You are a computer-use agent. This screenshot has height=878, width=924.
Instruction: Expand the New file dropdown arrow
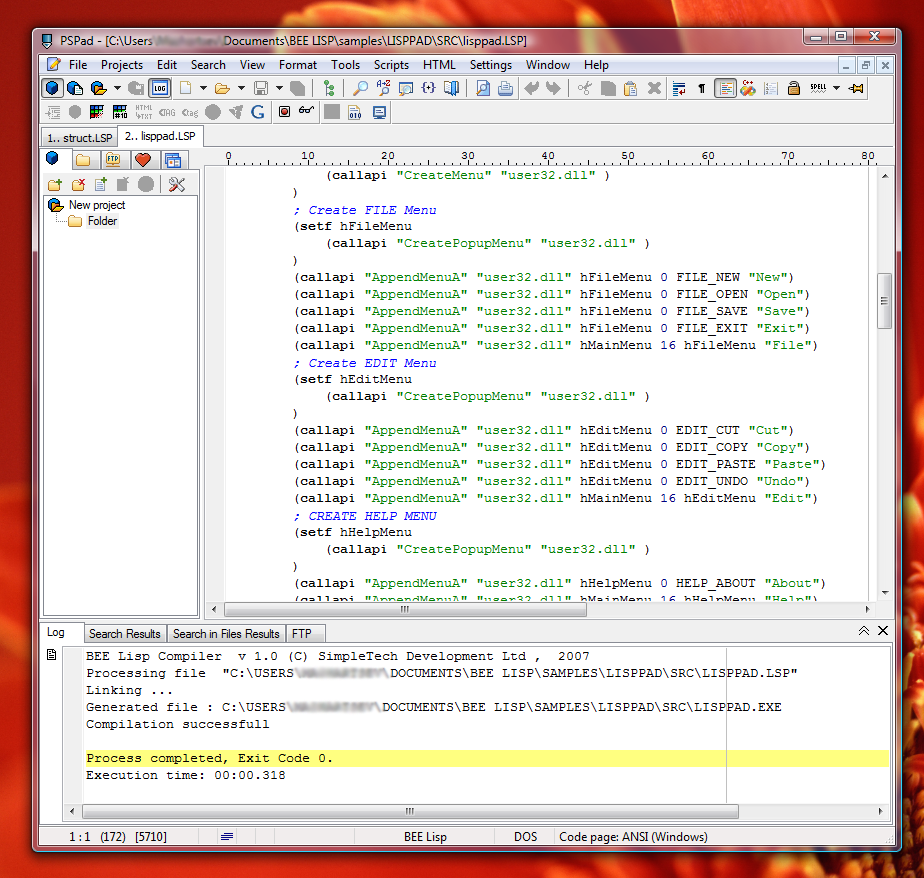pyautogui.click(x=203, y=88)
